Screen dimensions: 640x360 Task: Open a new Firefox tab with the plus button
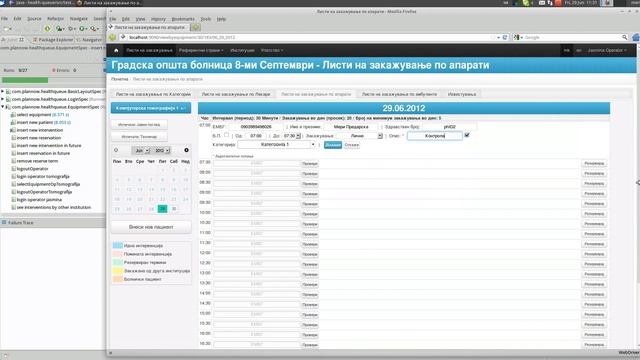coord(196,27)
